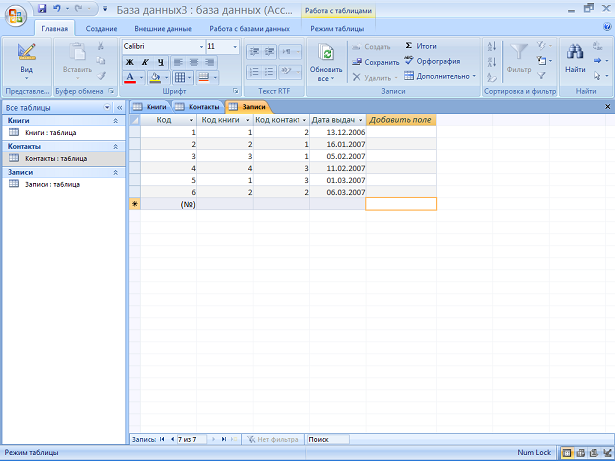Viewport: 615px width, 461px height.
Task: Switch to the Главная ribbon tab
Action: click(x=55, y=29)
